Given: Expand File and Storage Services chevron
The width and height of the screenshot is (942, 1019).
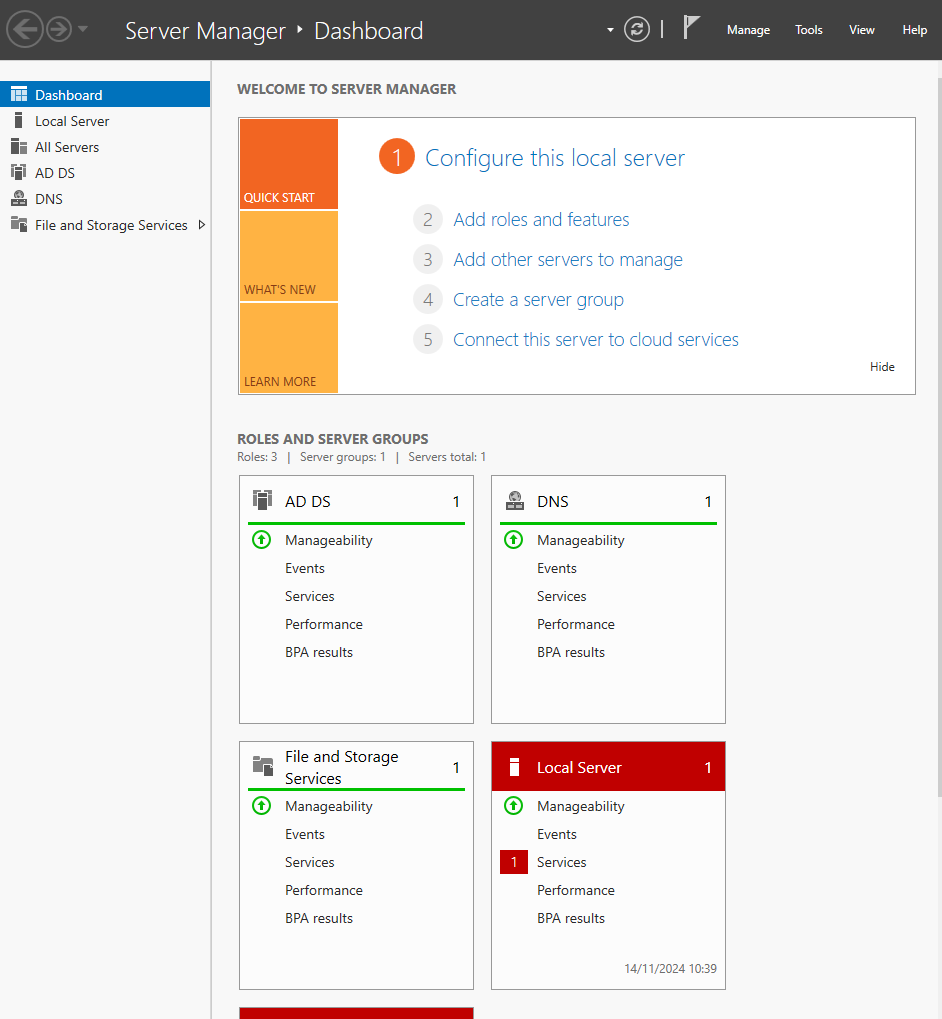Looking at the screenshot, I should coord(201,225).
